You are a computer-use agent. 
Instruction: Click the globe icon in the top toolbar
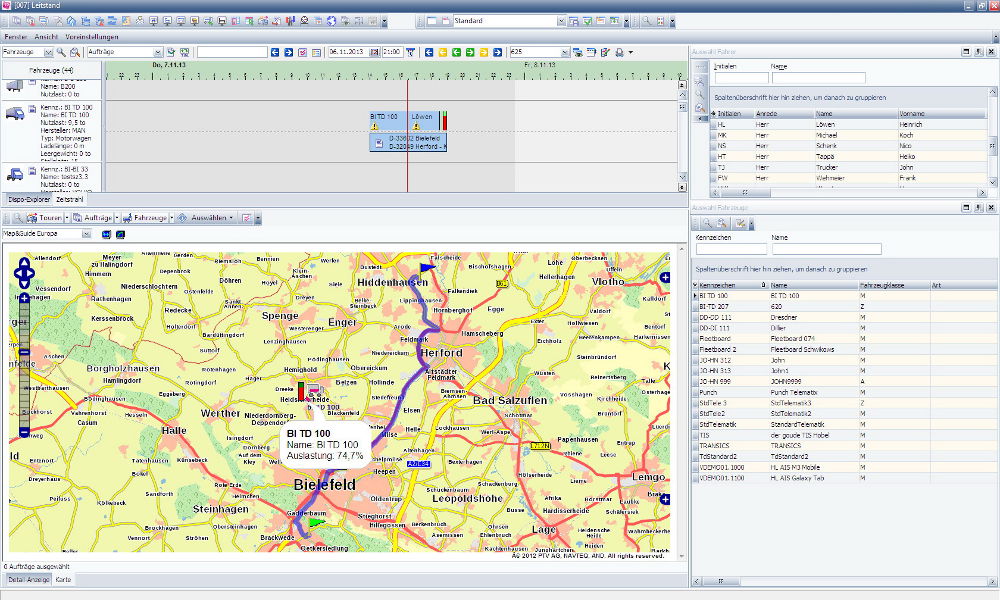[x=332, y=21]
